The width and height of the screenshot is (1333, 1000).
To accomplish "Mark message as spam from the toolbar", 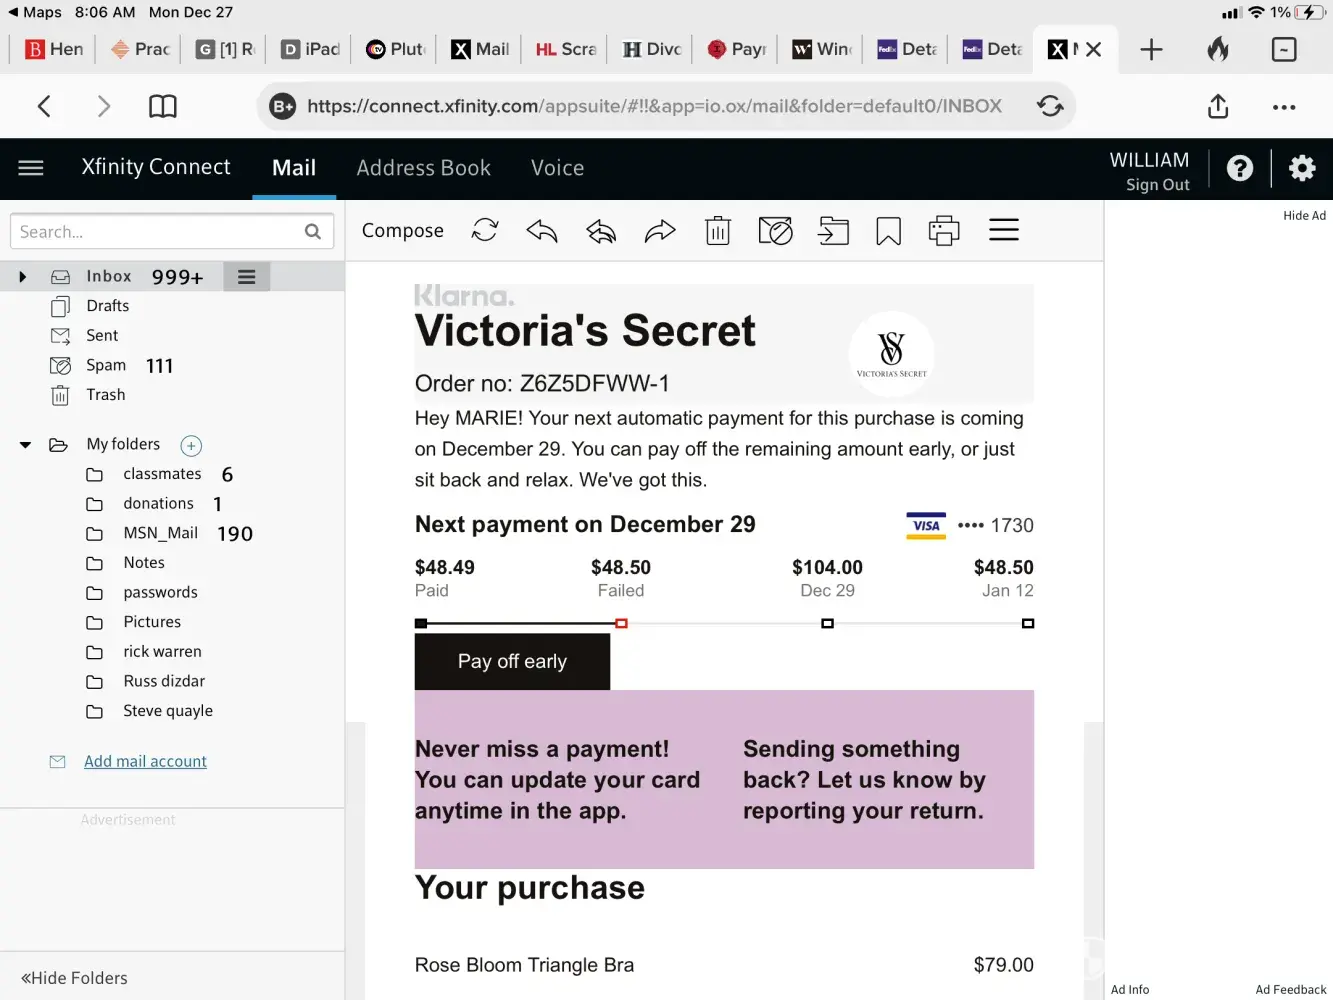I will [x=775, y=232].
